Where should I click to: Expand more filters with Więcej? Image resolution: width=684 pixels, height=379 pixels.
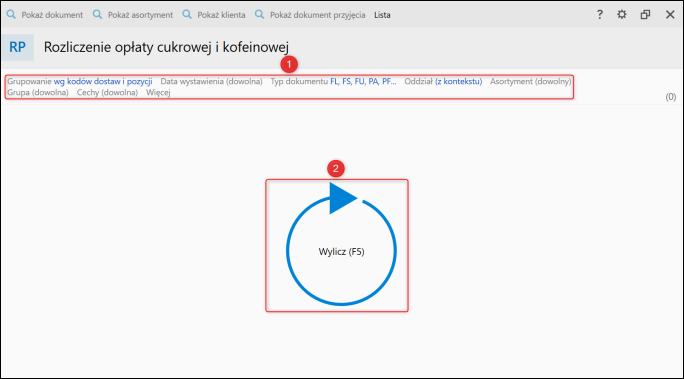coord(158,92)
